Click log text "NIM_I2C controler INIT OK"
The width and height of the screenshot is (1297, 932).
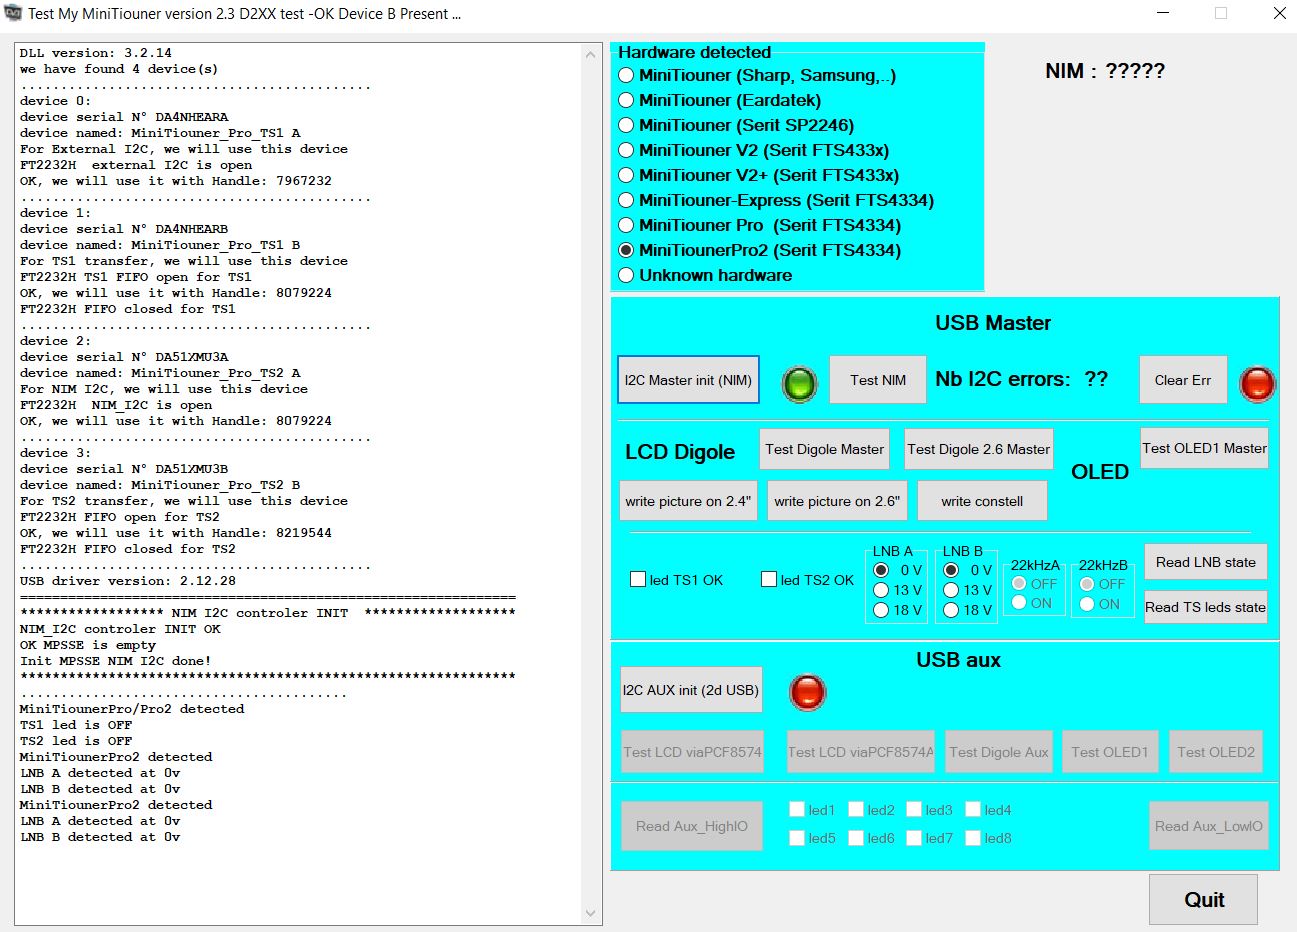point(120,629)
